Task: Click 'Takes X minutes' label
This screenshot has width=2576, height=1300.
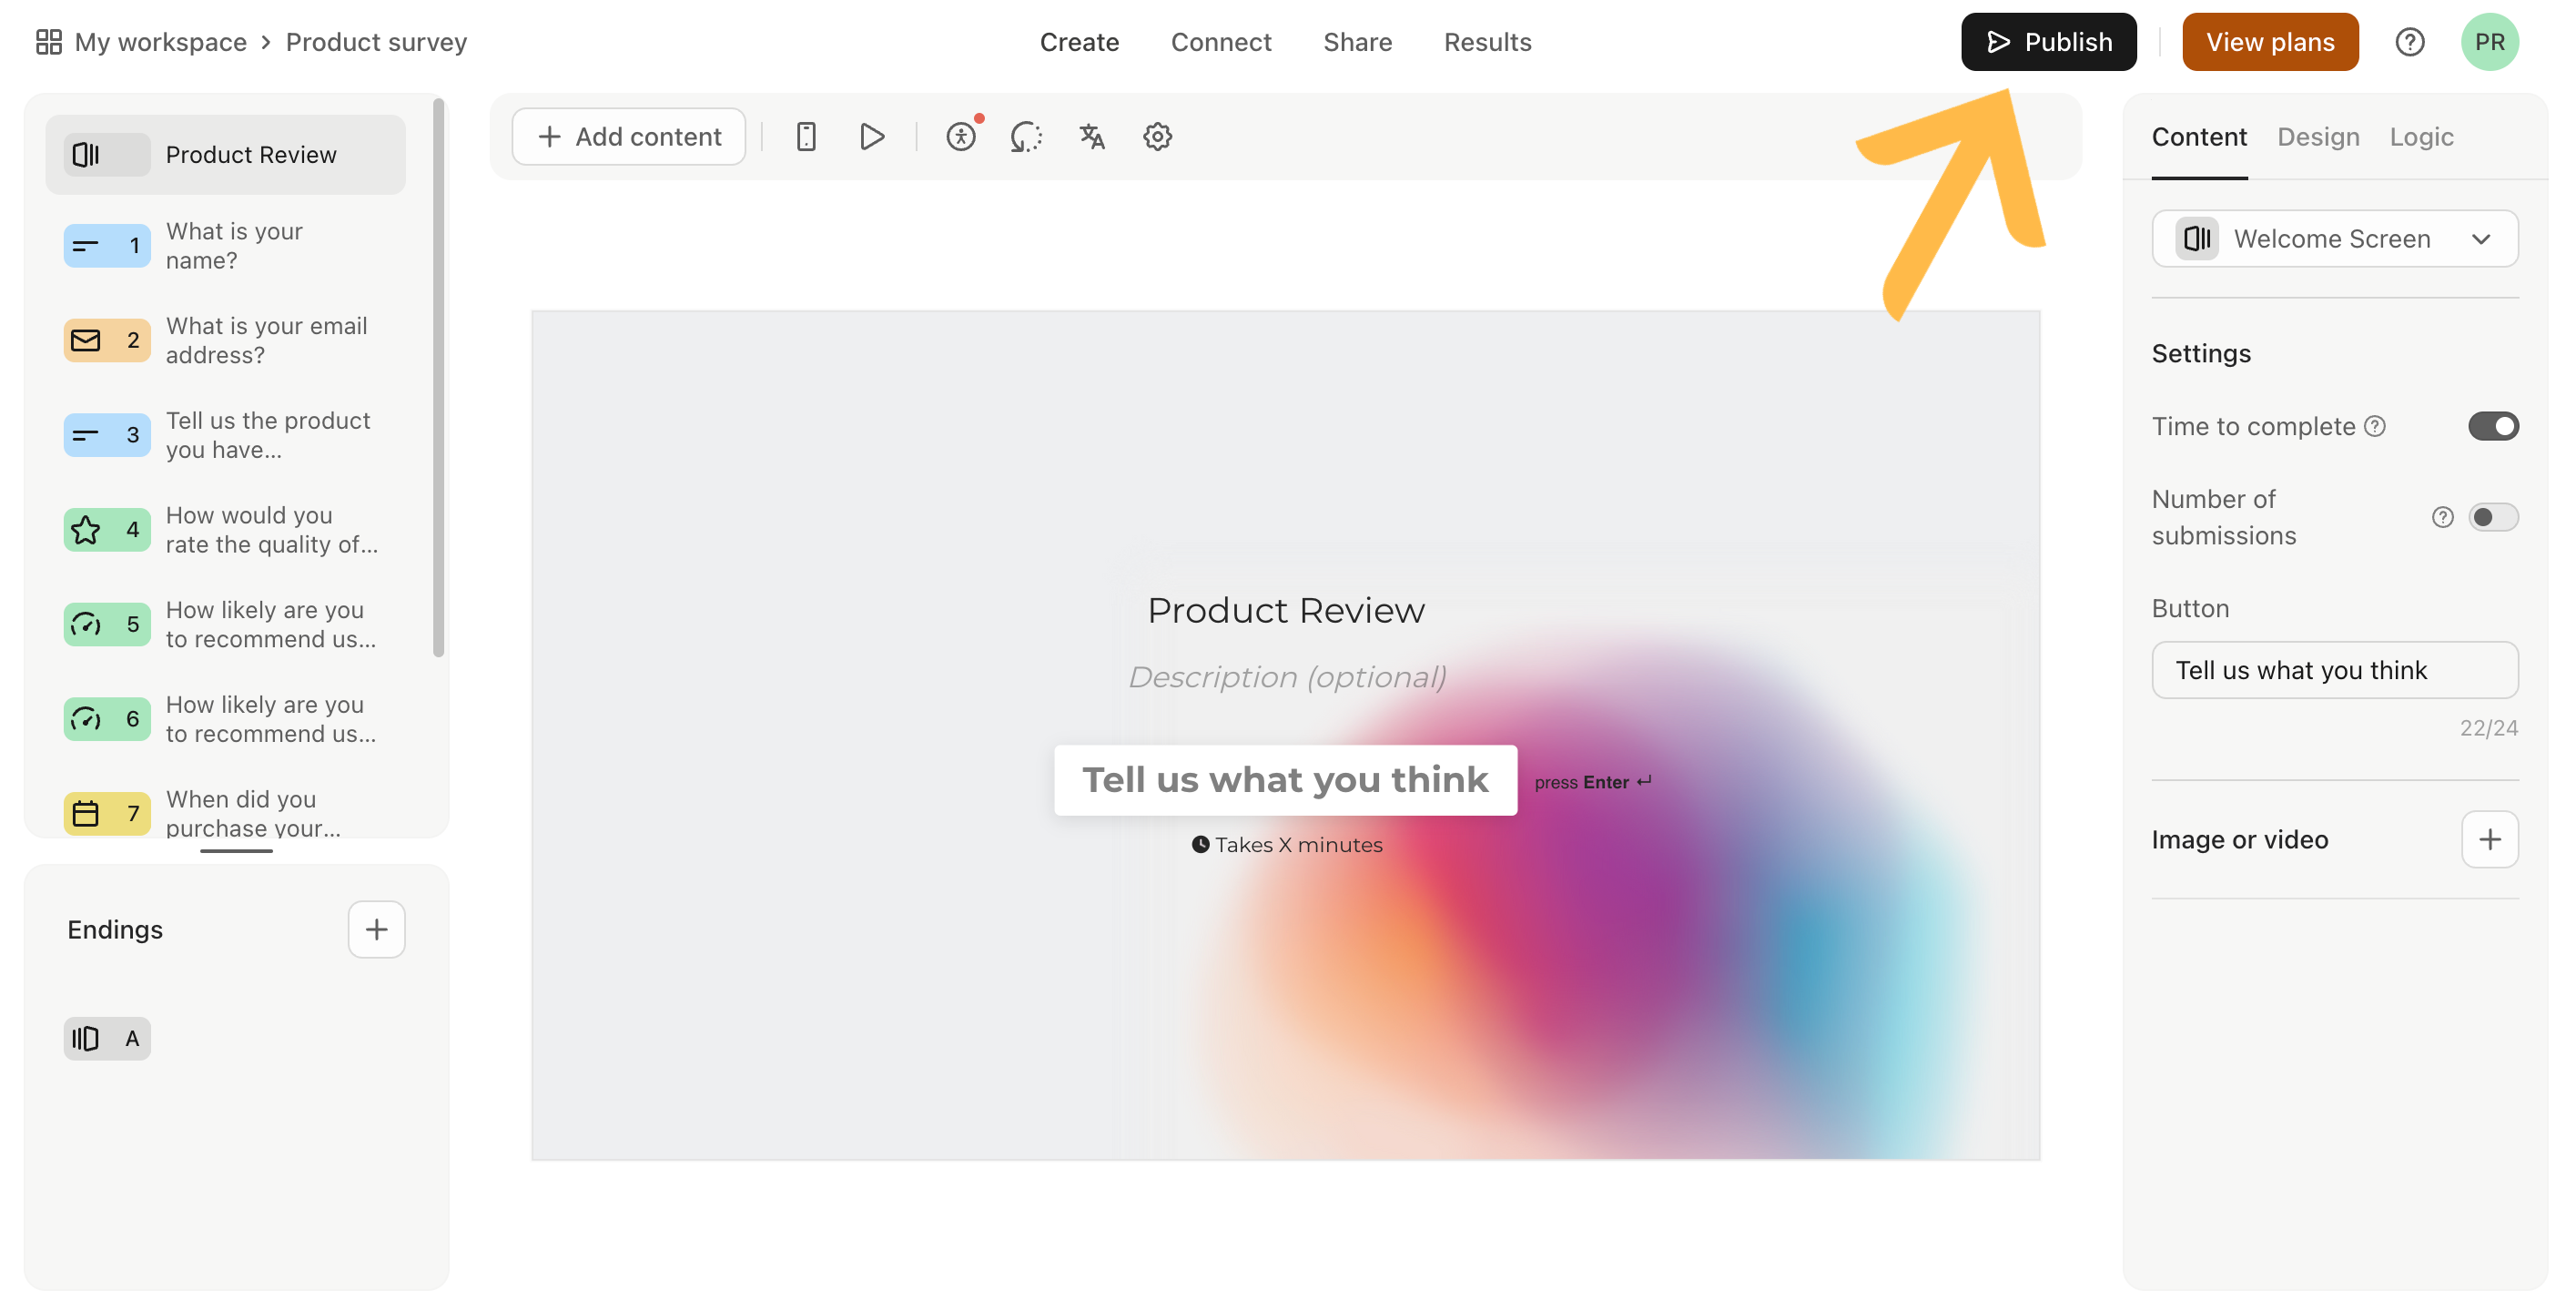Action: 1287,845
